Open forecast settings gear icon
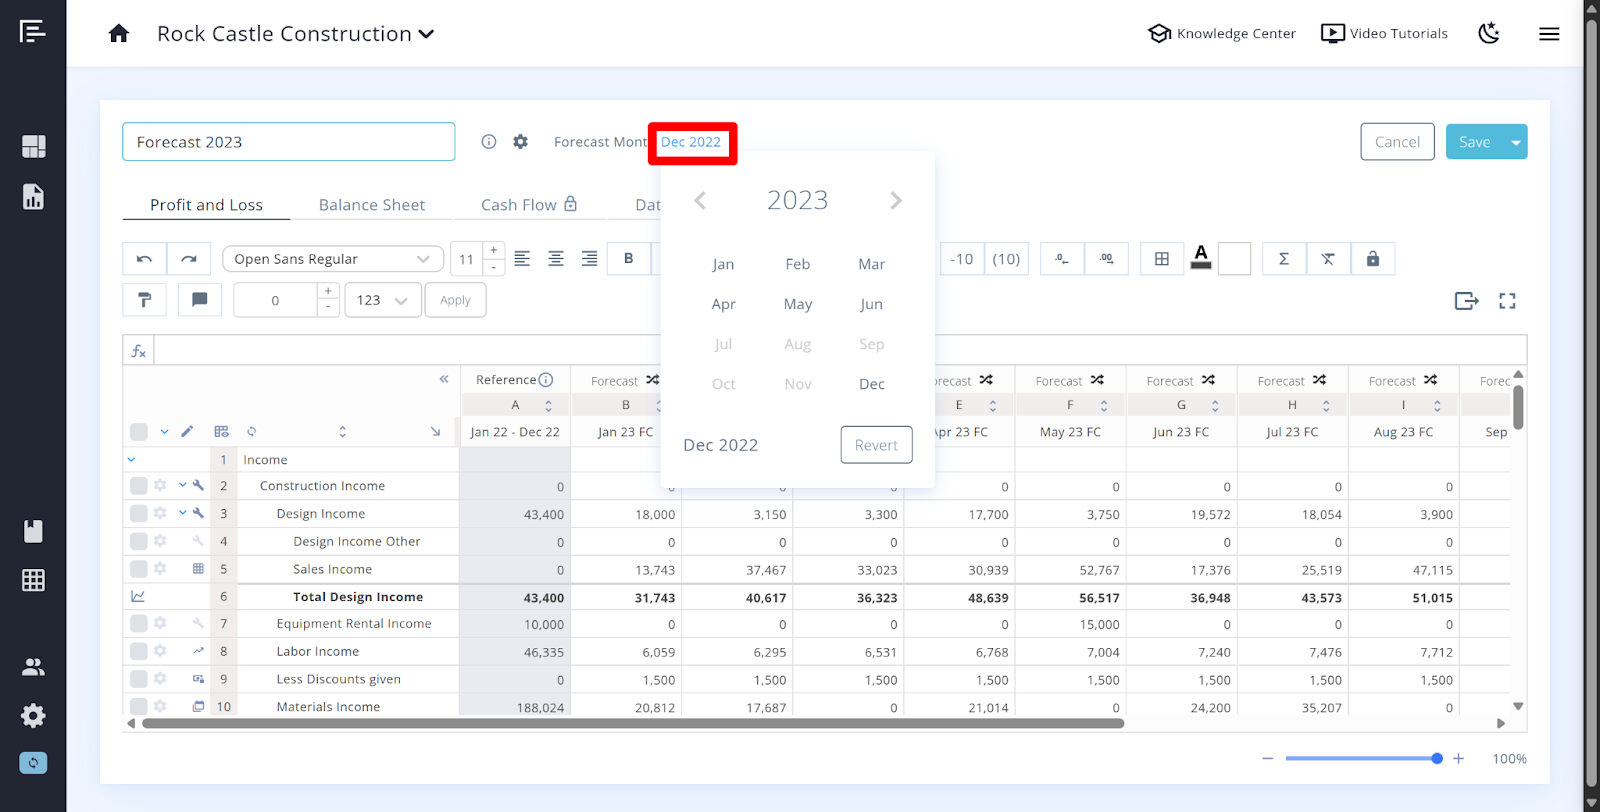The height and width of the screenshot is (812, 1600). (521, 142)
